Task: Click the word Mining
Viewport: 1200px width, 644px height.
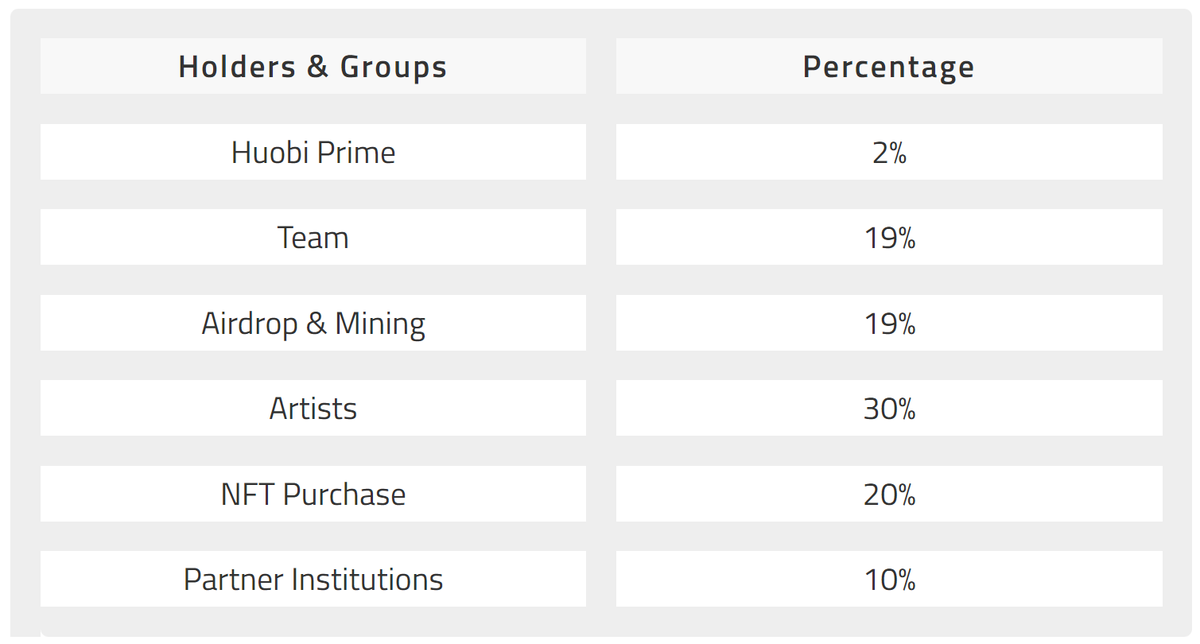Action: pyautogui.click(x=380, y=324)
